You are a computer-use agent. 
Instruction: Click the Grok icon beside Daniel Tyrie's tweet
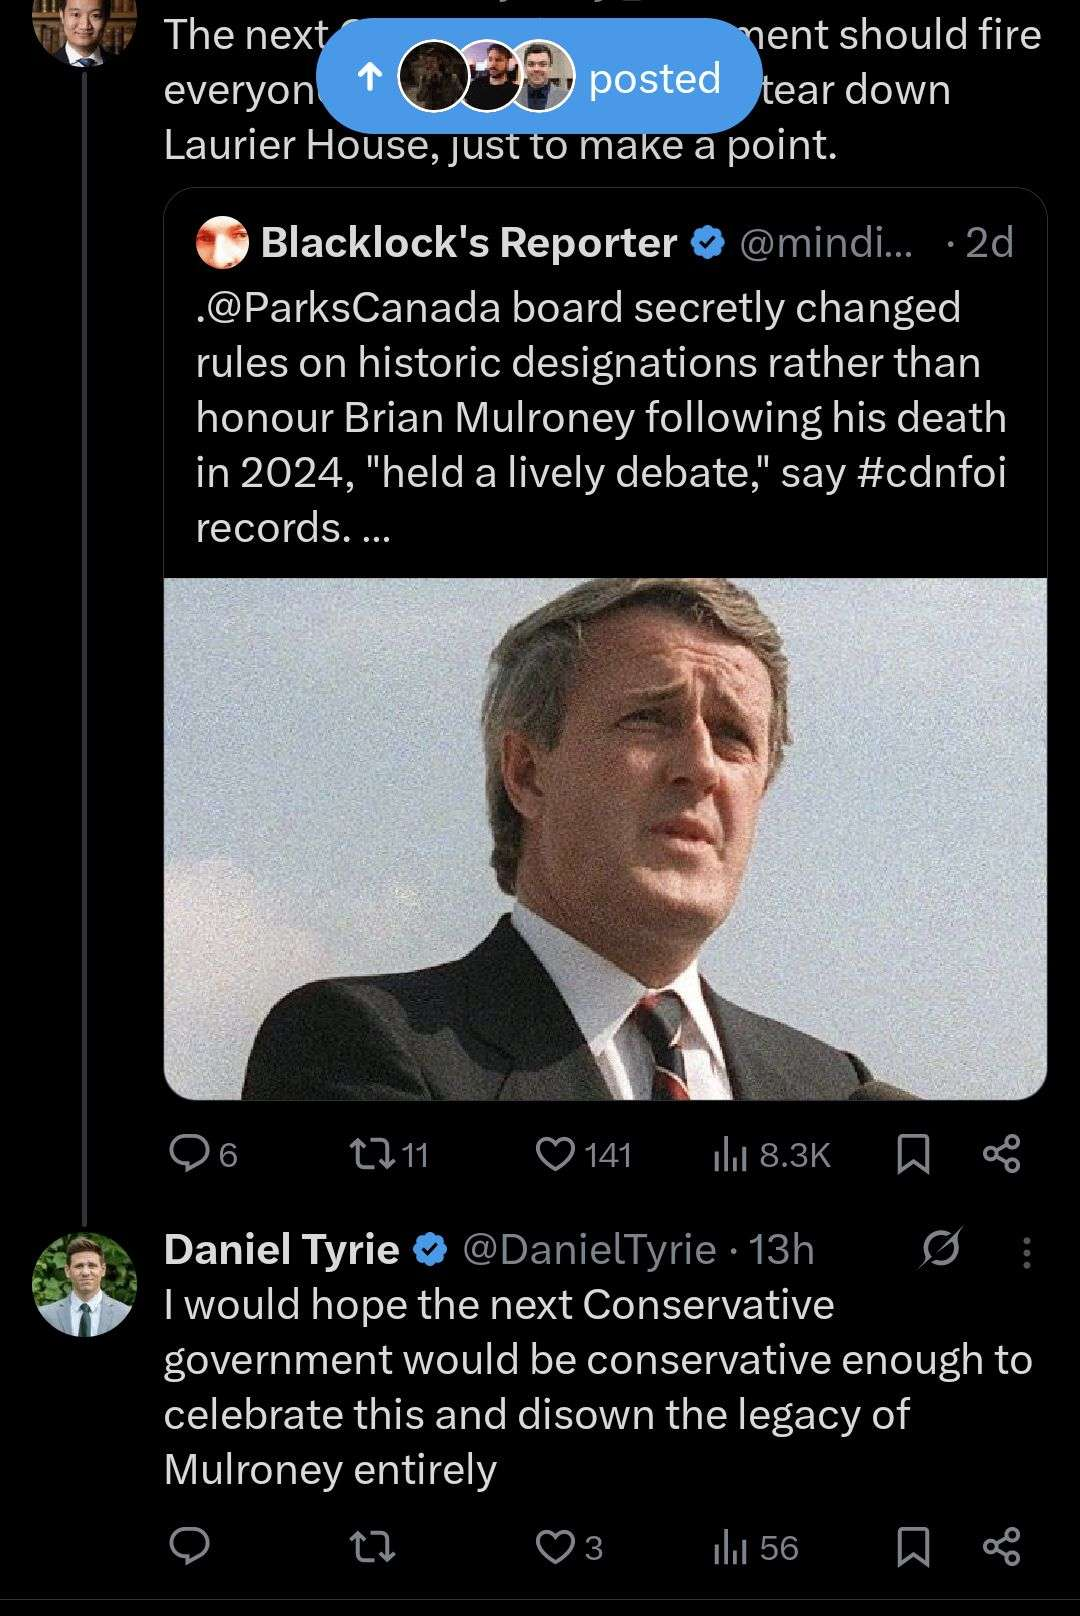(941, 1249)
